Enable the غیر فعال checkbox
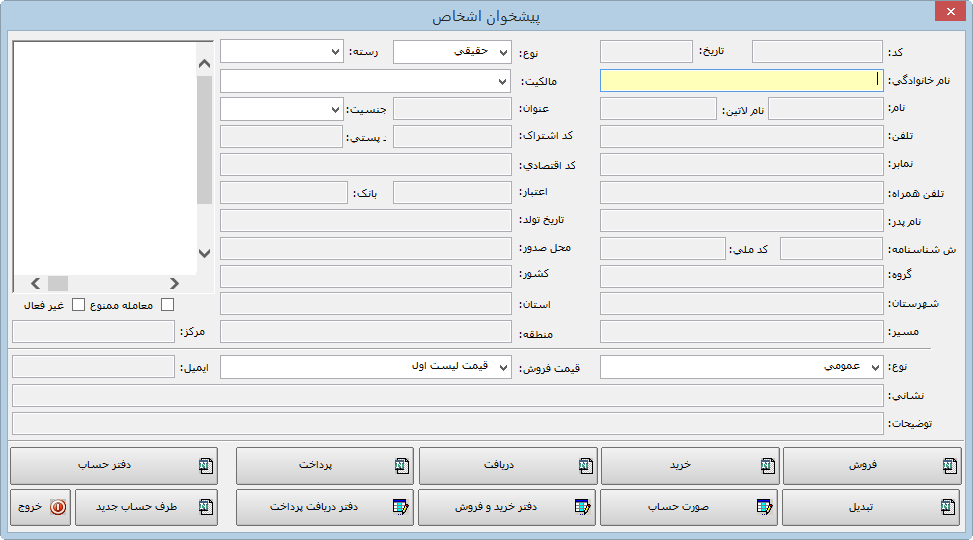 [x=78, y=304]
